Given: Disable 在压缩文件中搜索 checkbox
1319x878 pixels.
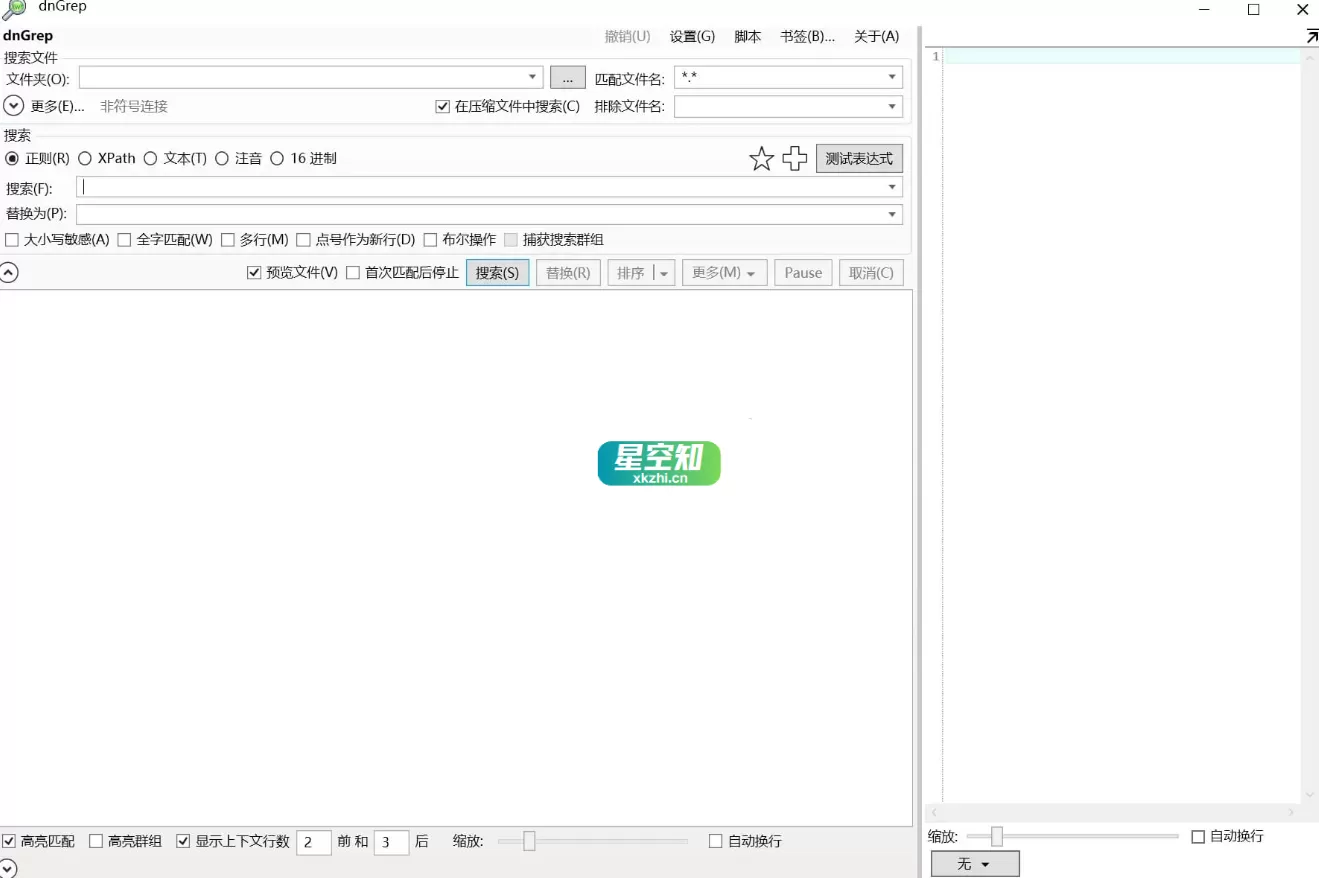Looking at the screenshot, I should [x=441, y=106].
